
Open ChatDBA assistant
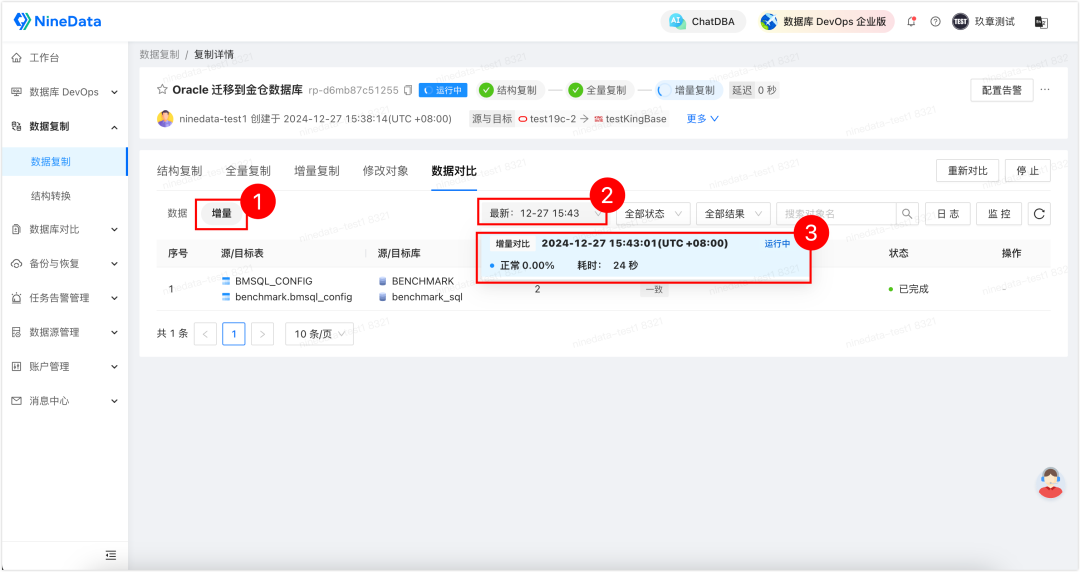(703, 21)
